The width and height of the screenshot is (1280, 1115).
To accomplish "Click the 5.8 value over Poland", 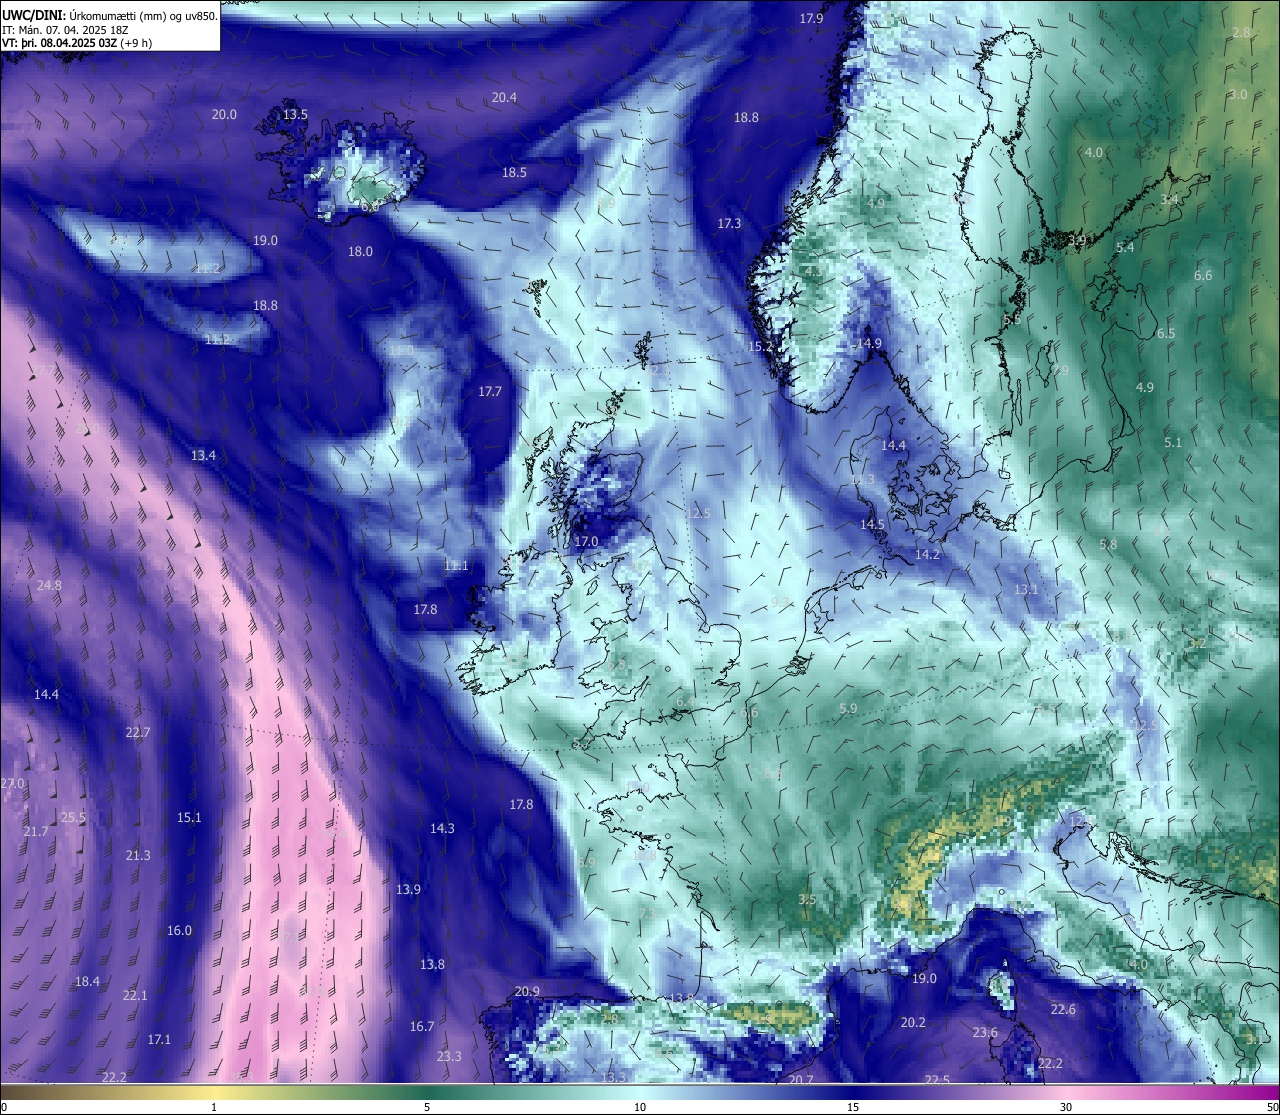I will point(1108,545).
